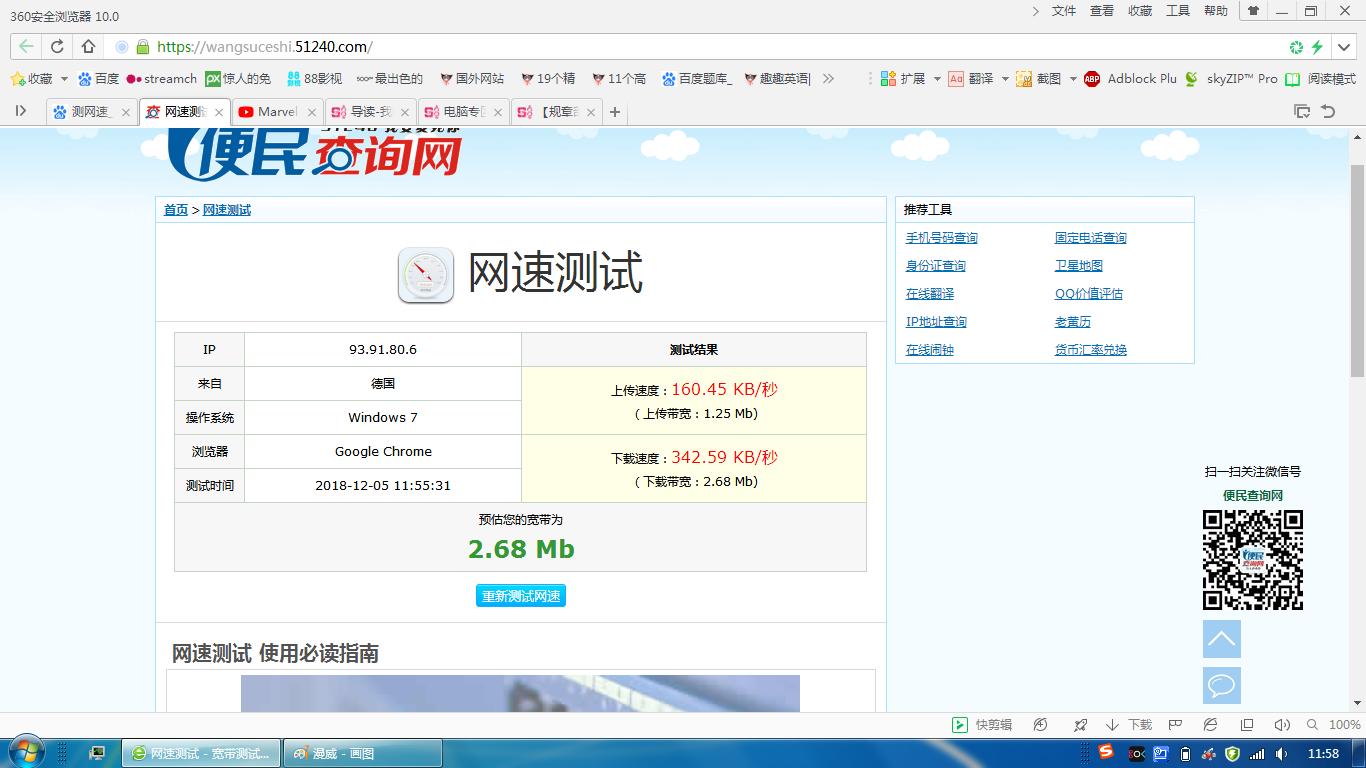Expand the 翻译 dropdown arrow

pyautogui.click(x=1005, y=78)
